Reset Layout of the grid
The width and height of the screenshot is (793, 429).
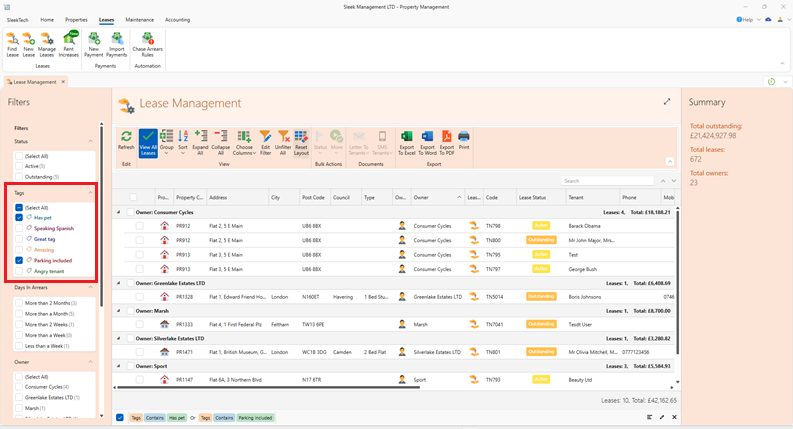click(301, 143)
